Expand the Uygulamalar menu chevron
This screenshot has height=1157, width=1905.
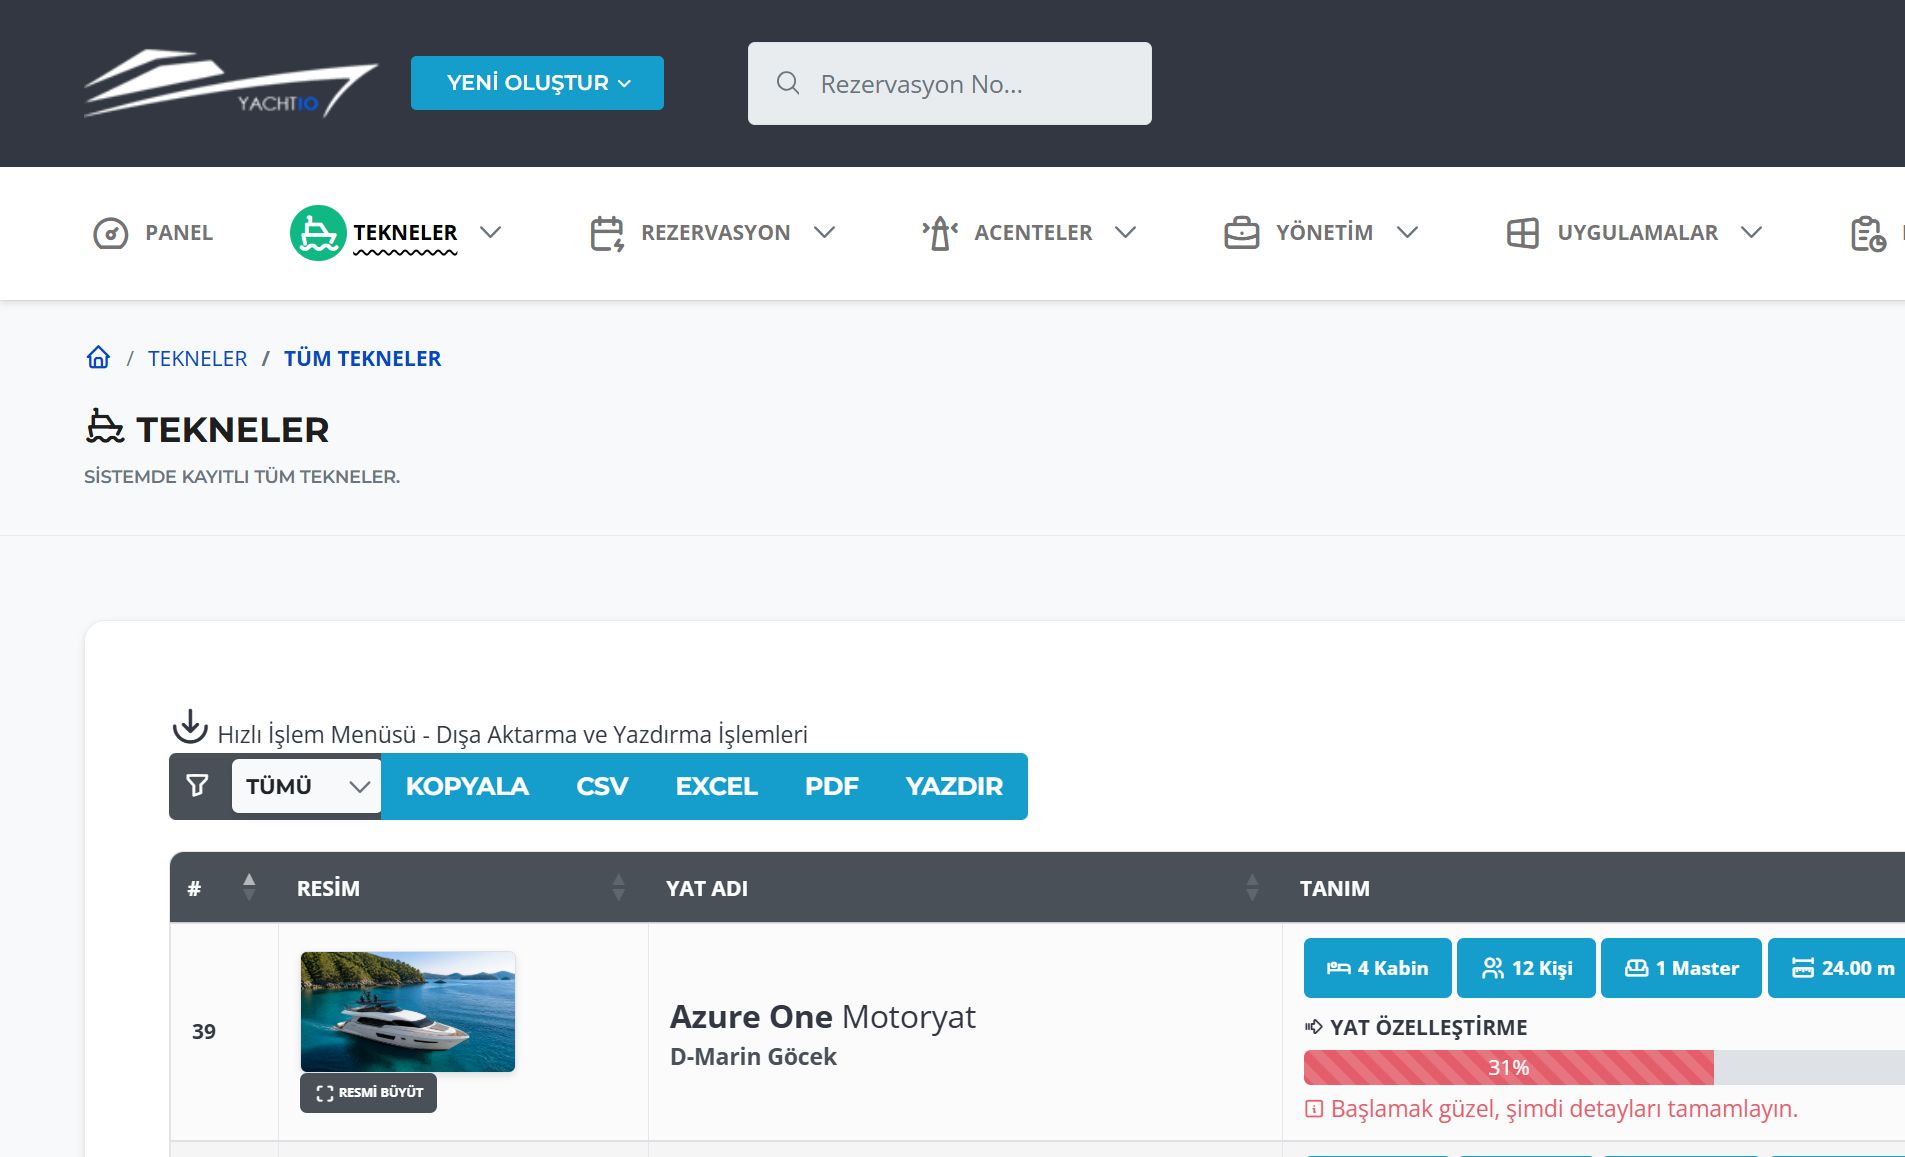[x=1751, y=232]
